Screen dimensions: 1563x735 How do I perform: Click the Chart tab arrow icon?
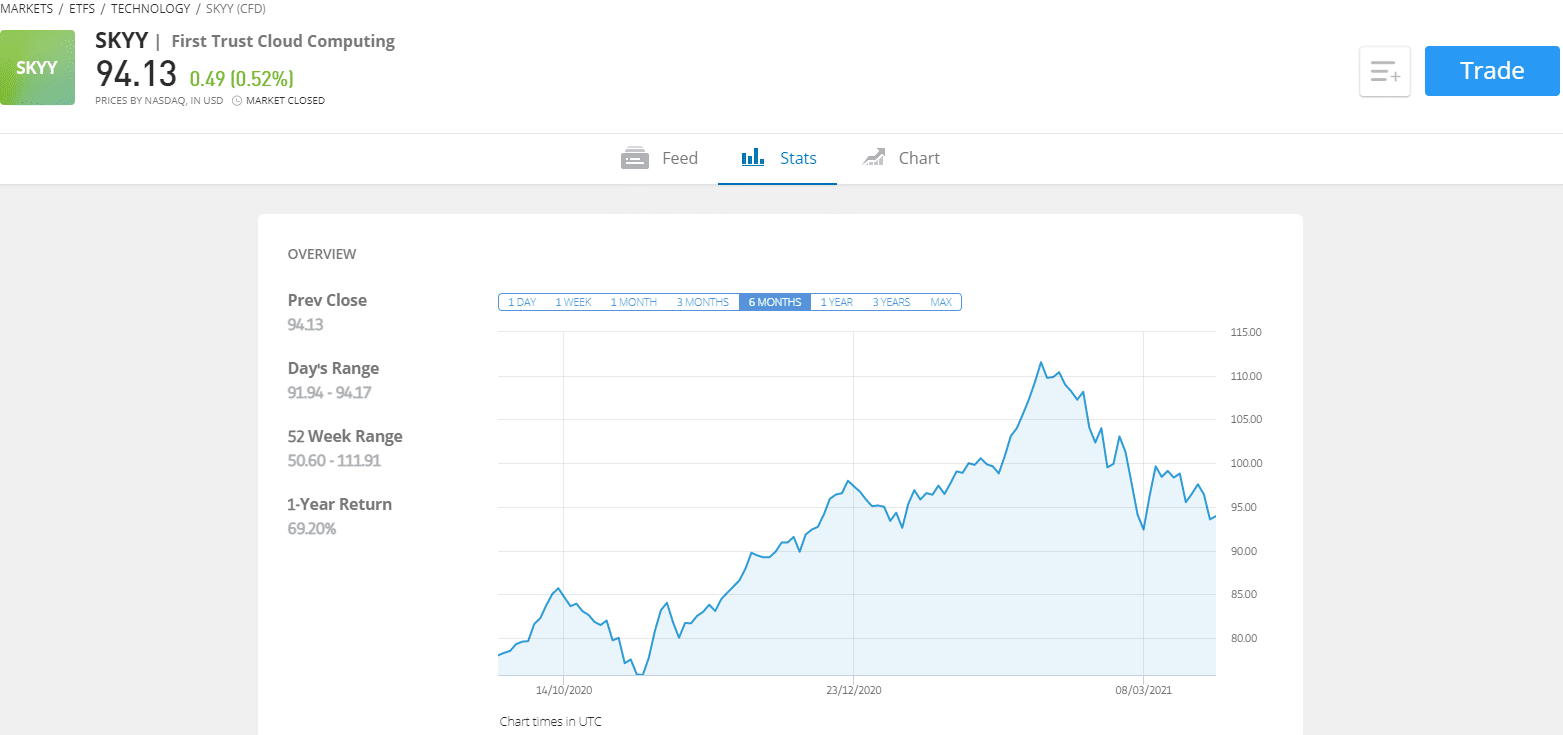tap(874, 157)
